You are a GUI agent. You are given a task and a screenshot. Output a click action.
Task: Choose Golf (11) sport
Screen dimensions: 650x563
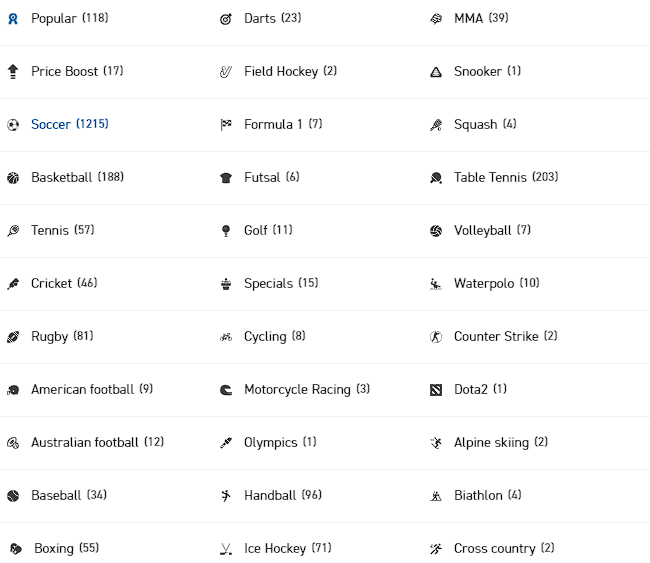click(268, 230)
